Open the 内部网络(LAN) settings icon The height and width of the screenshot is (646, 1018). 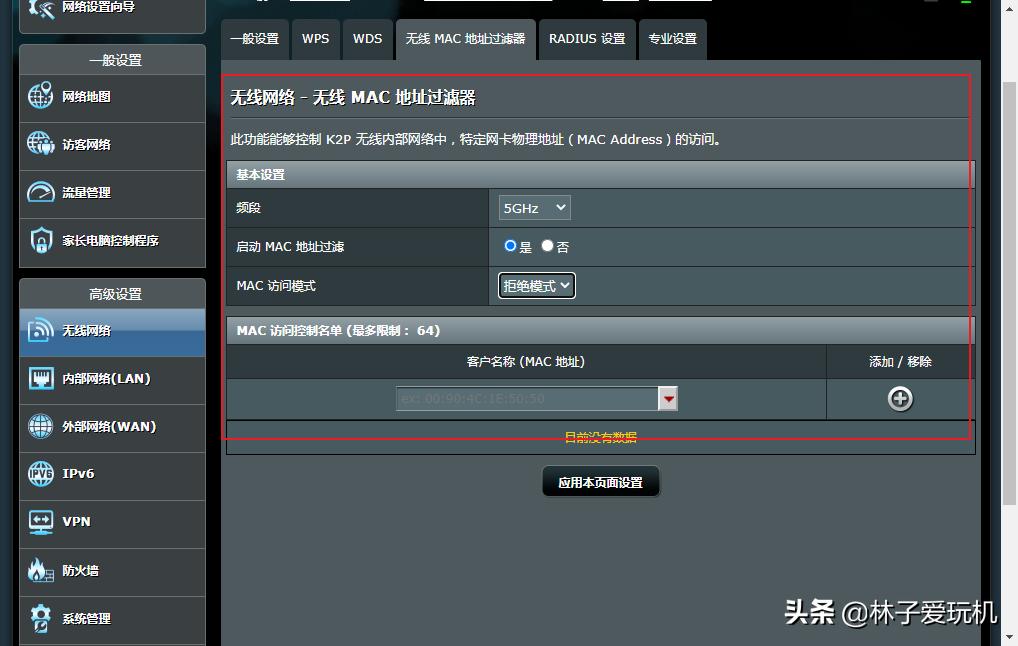41,380
